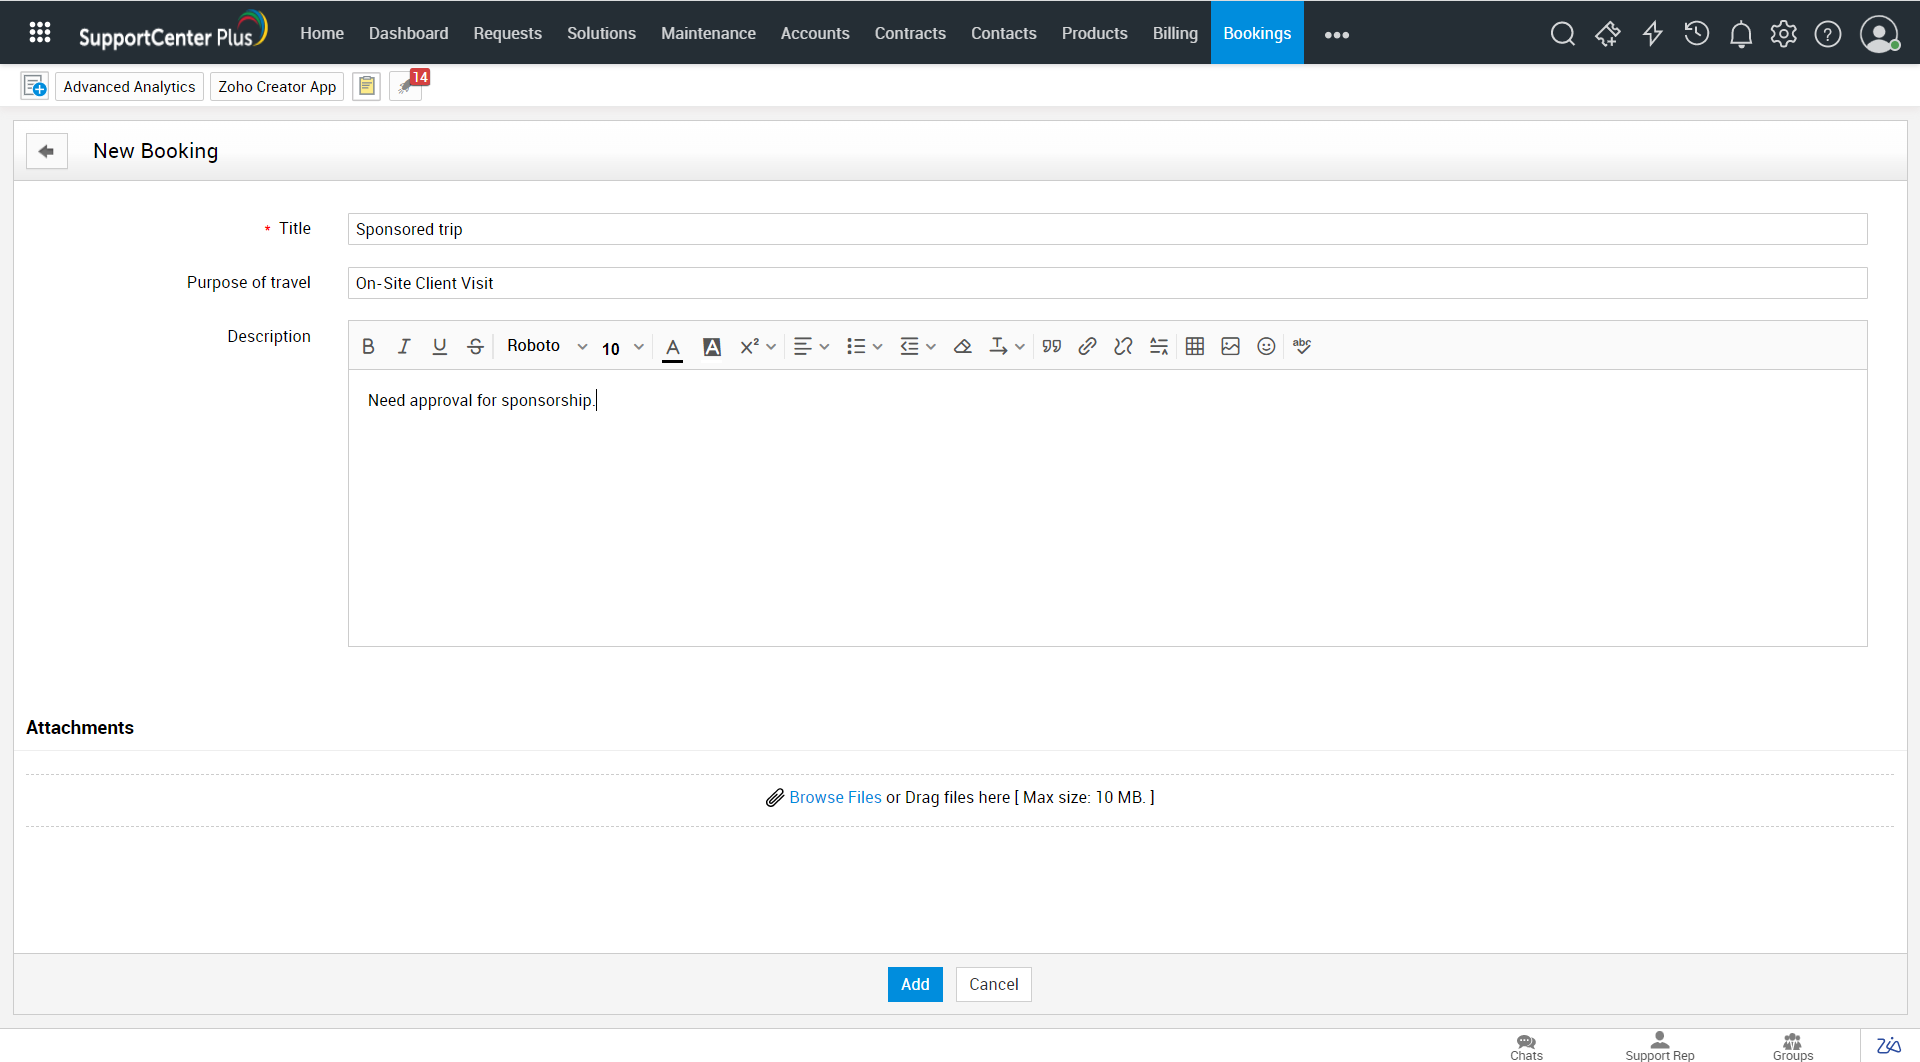The image size is (1920, 1062).
Task: Expand the text alignment dropdown
Action: coord(810,346)
